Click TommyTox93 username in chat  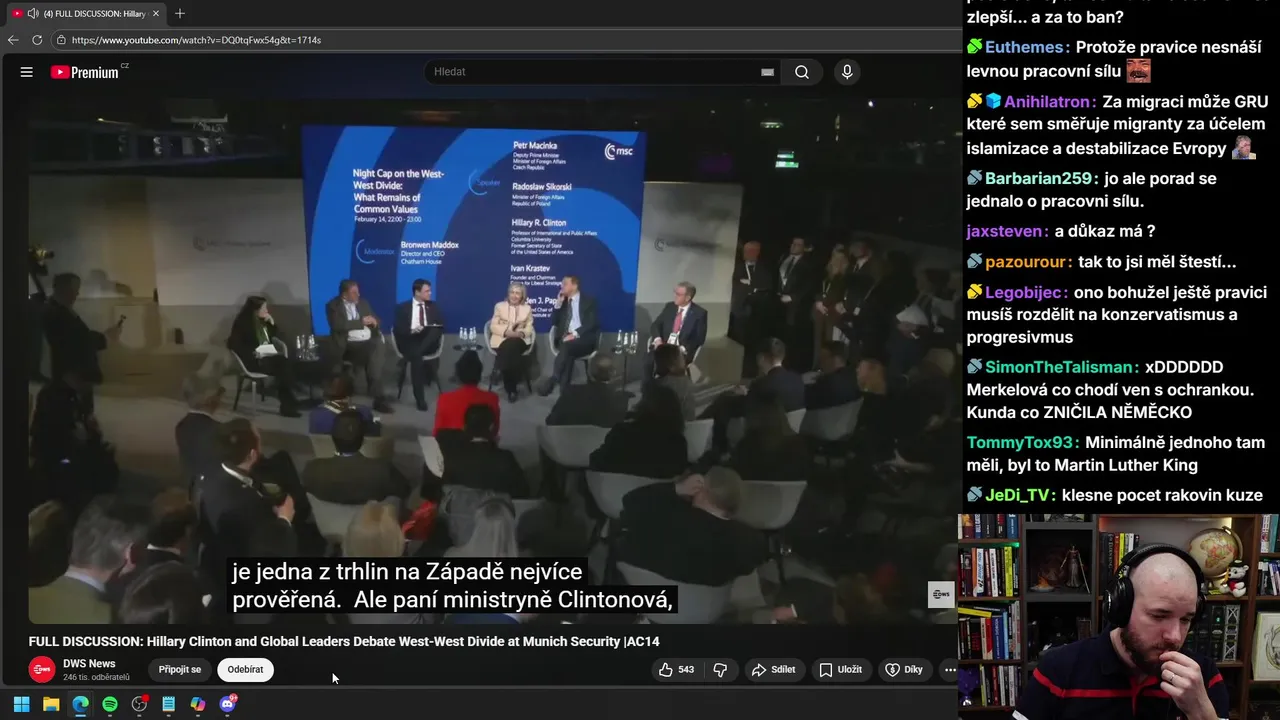pyautogui.click(x=1020, y=443)
